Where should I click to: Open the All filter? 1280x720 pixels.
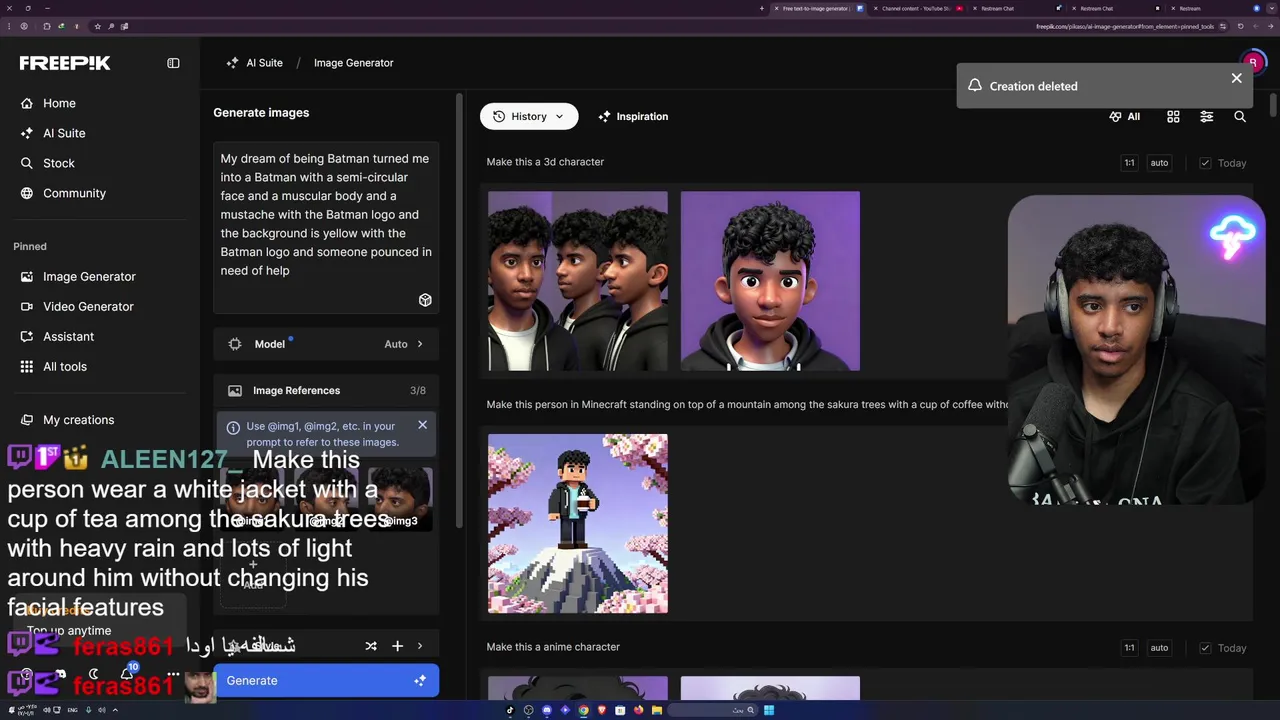1124,117
